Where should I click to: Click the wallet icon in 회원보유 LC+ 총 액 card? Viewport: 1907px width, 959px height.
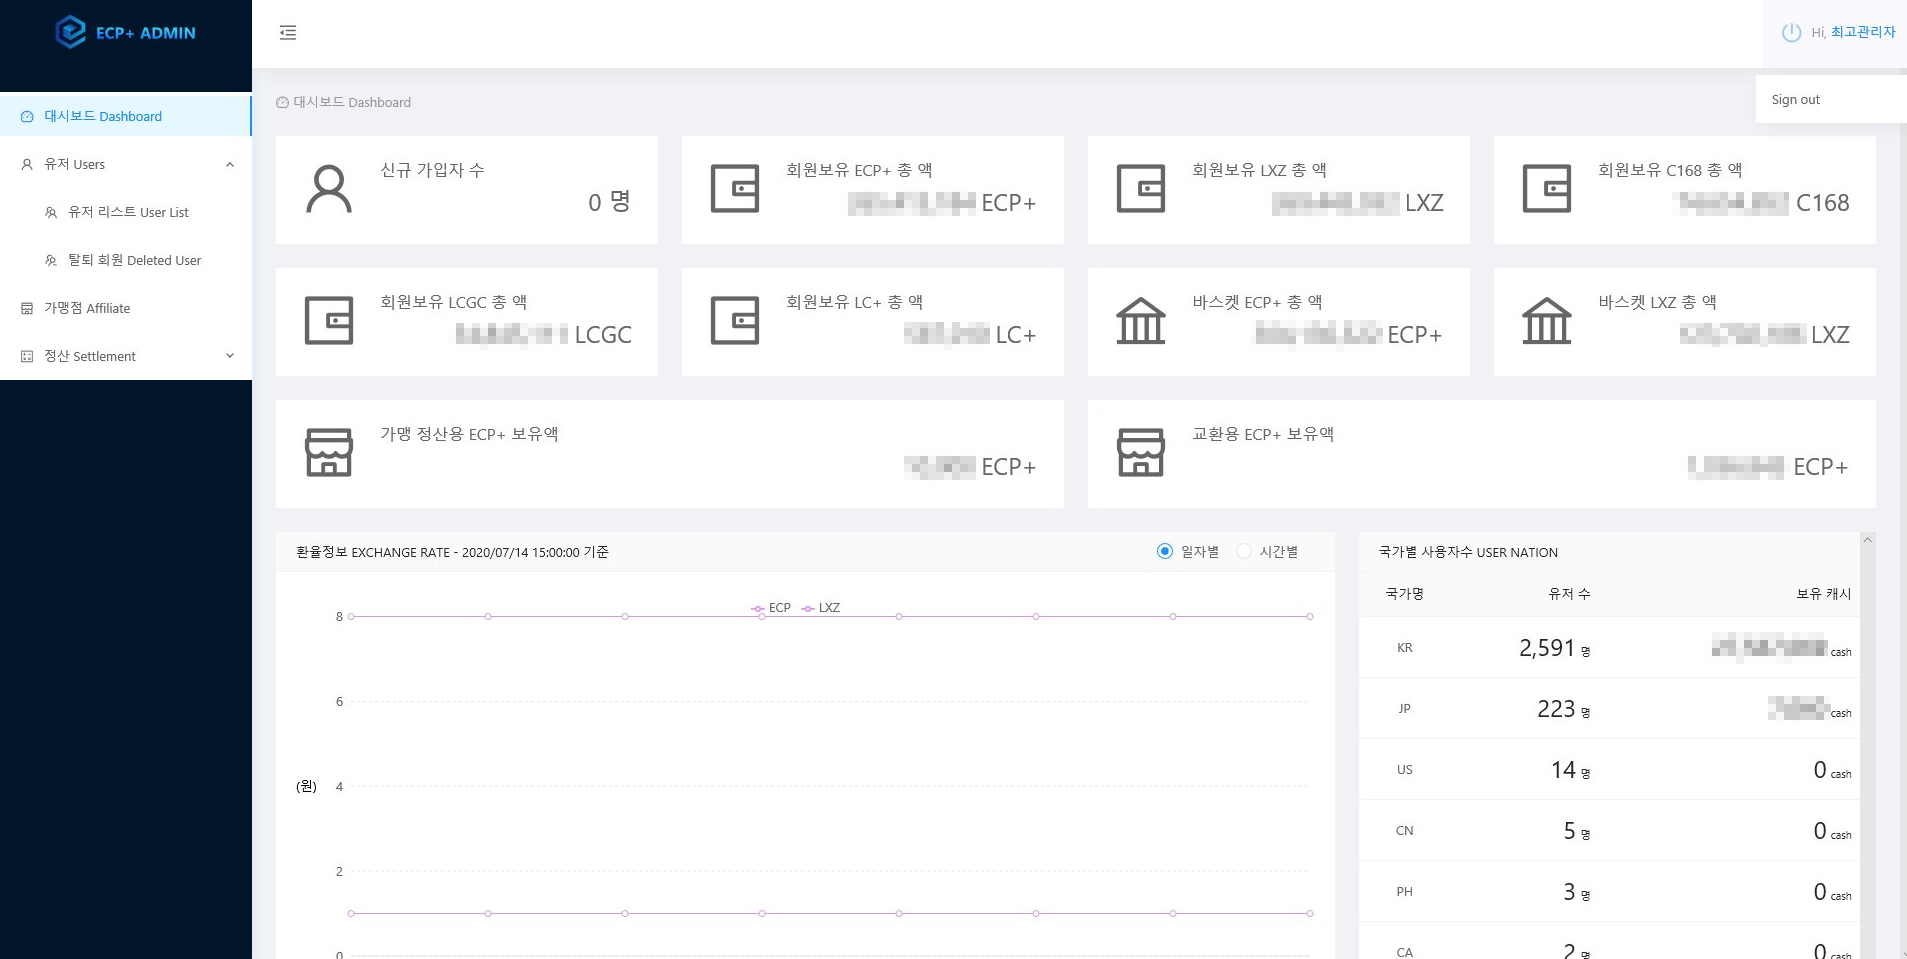coord(735,321)
